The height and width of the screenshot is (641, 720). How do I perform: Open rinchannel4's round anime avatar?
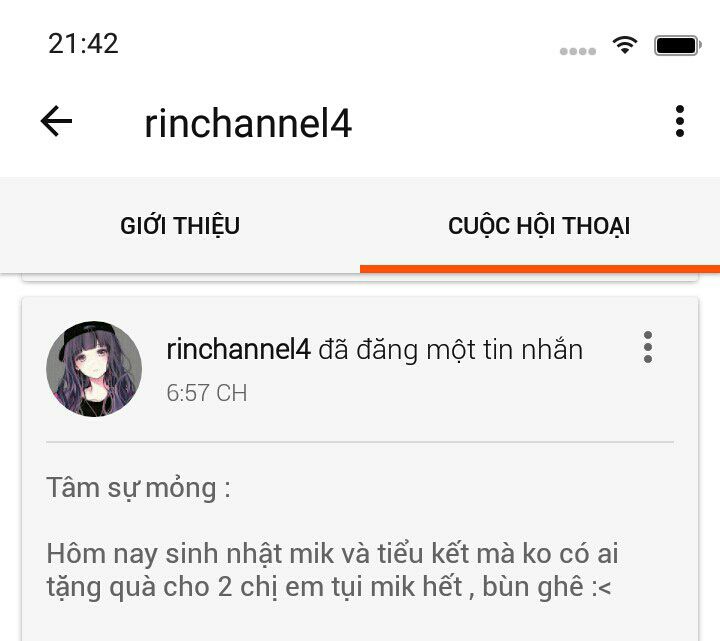click(x=94, y=369)
